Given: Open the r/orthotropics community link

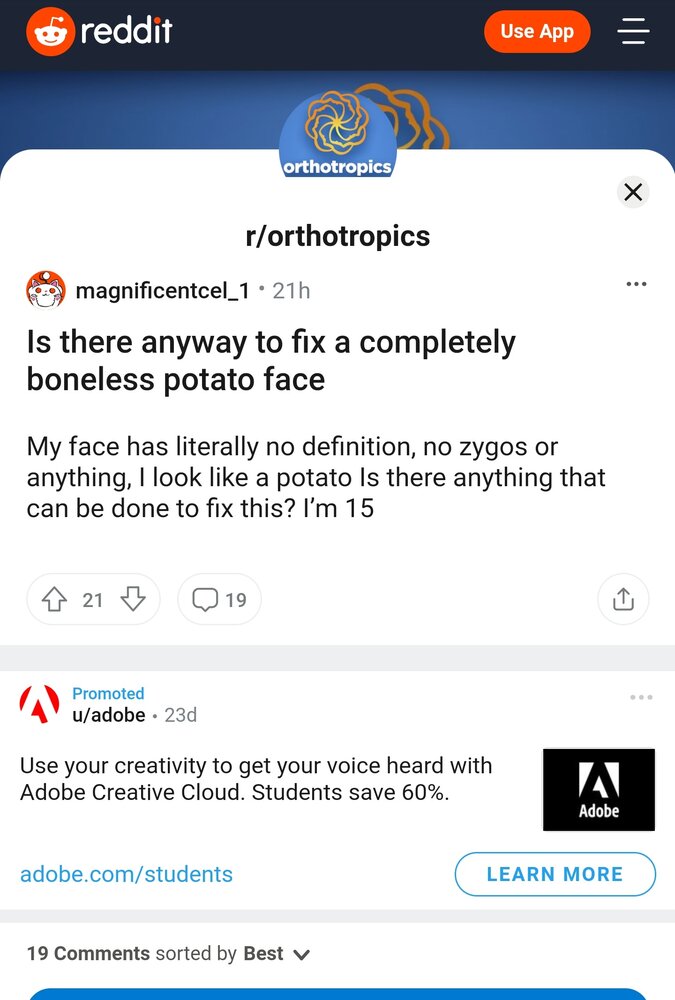Looking at the screenshot, I should (338, 236).
